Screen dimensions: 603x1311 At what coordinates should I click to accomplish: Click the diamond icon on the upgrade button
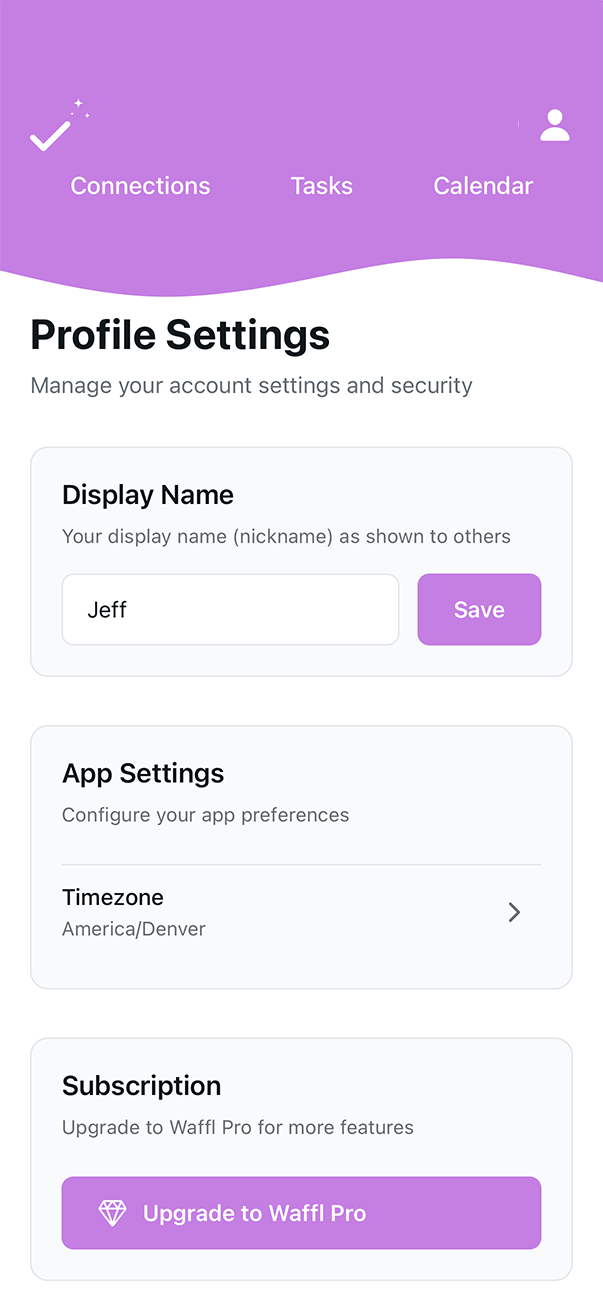pyautogui.click(x=113, y=1212)
